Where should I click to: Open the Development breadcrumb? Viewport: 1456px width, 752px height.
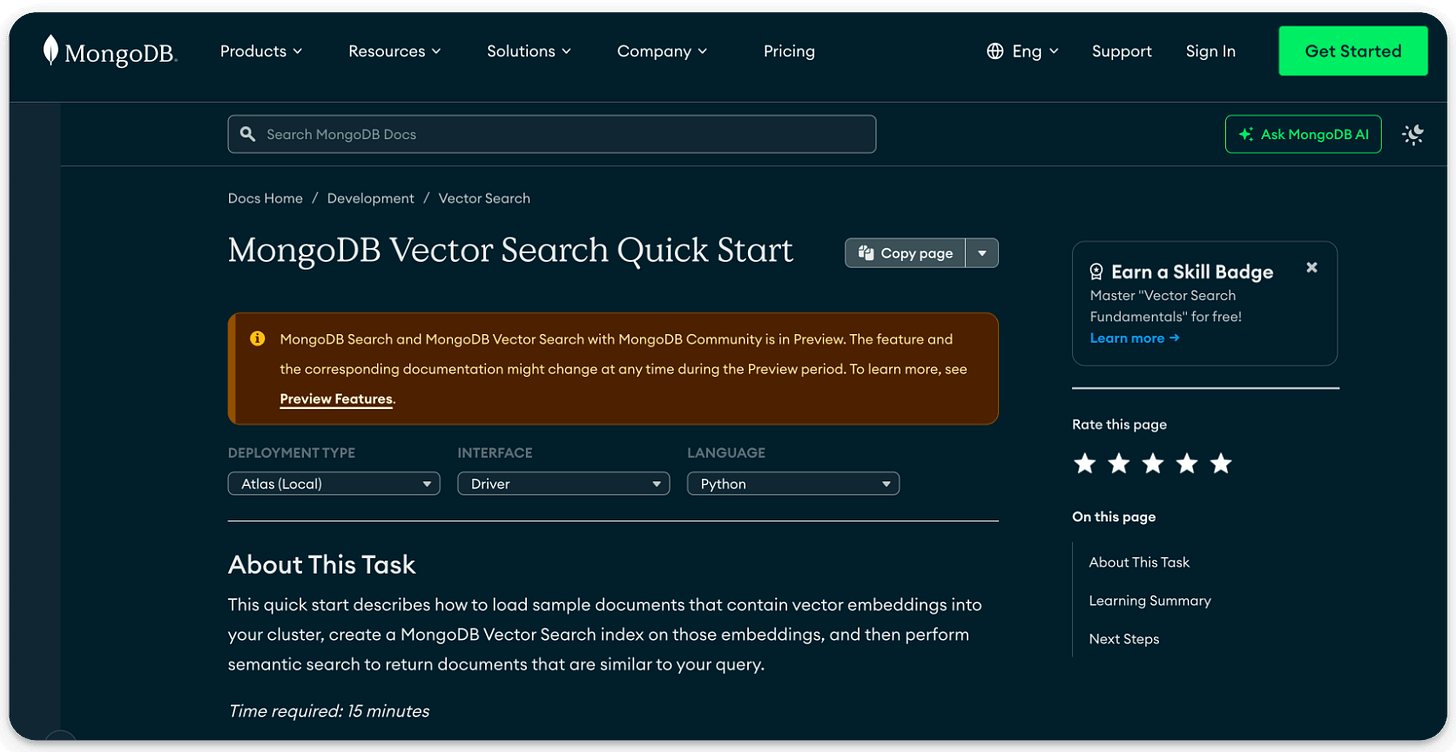click(x=370, y=198)
